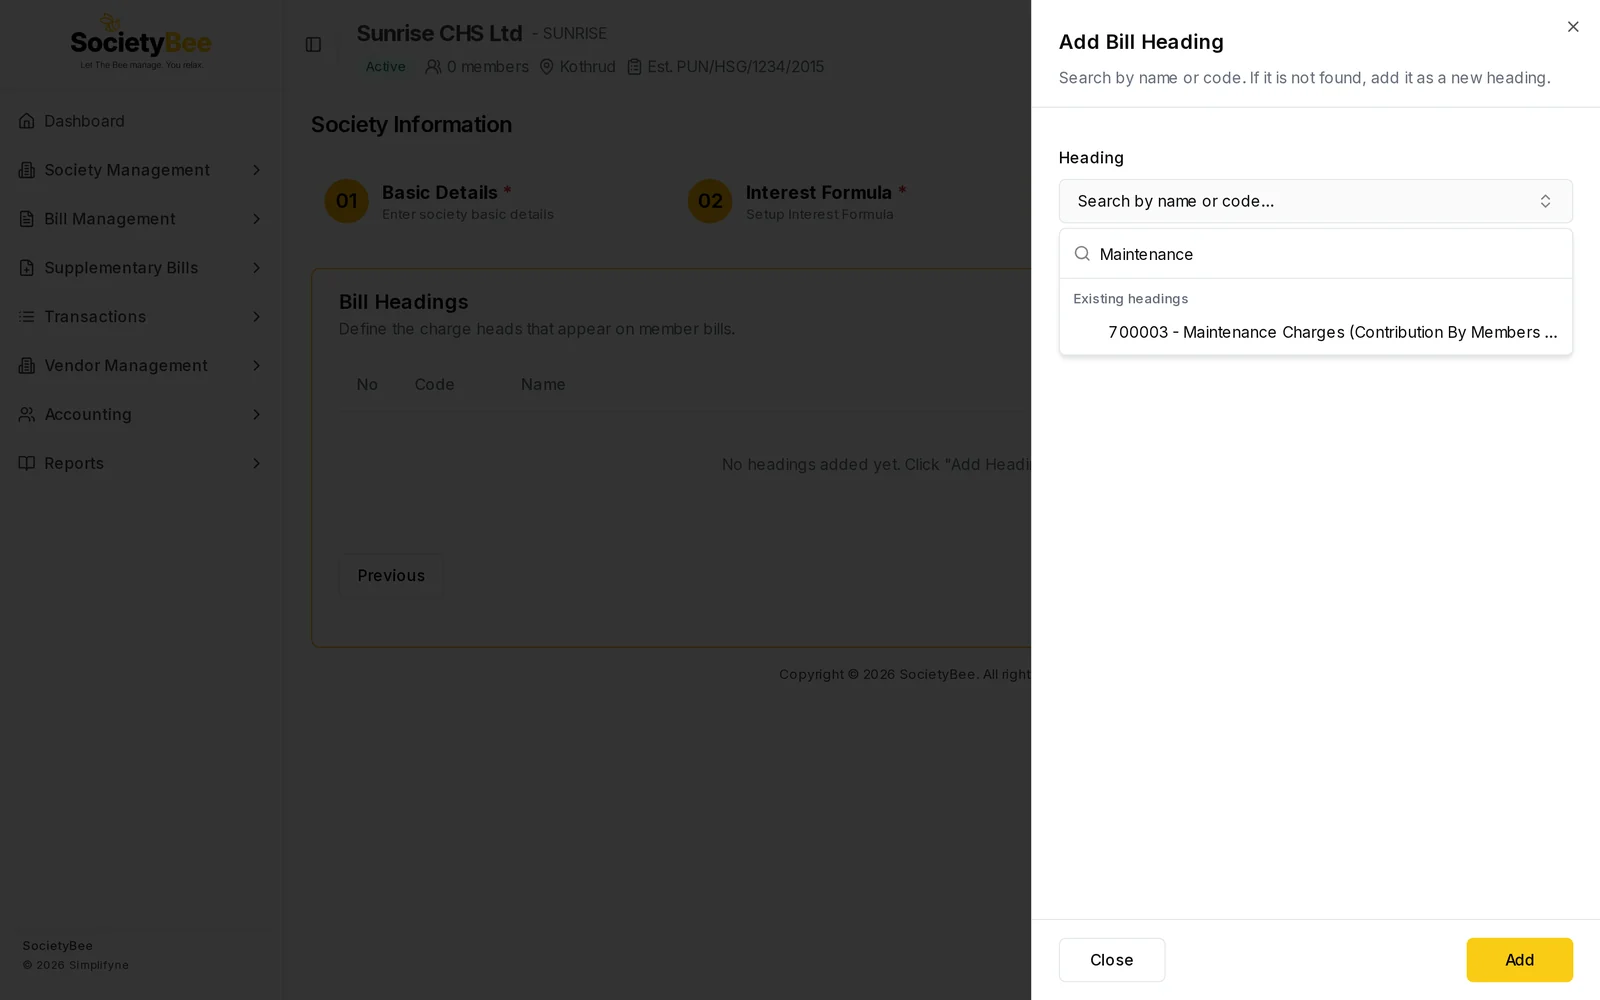Expand Reports chevron
This screenshot has height=1000, width=1600.
256,464
